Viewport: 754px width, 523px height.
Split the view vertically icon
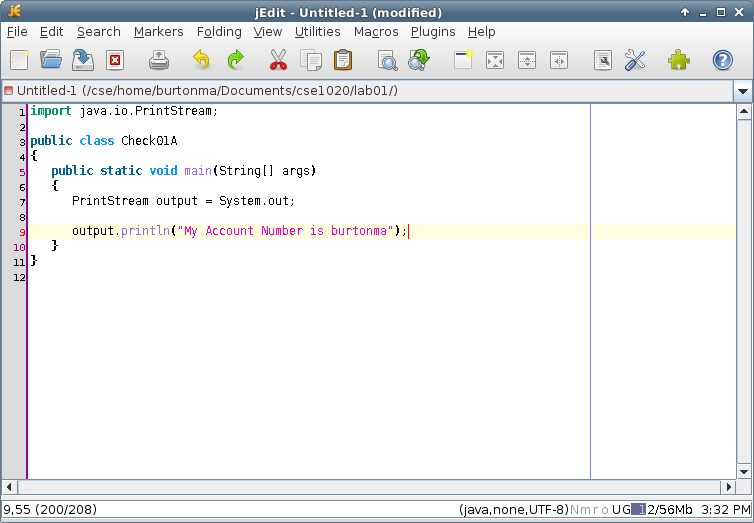(x=559, y=61)
